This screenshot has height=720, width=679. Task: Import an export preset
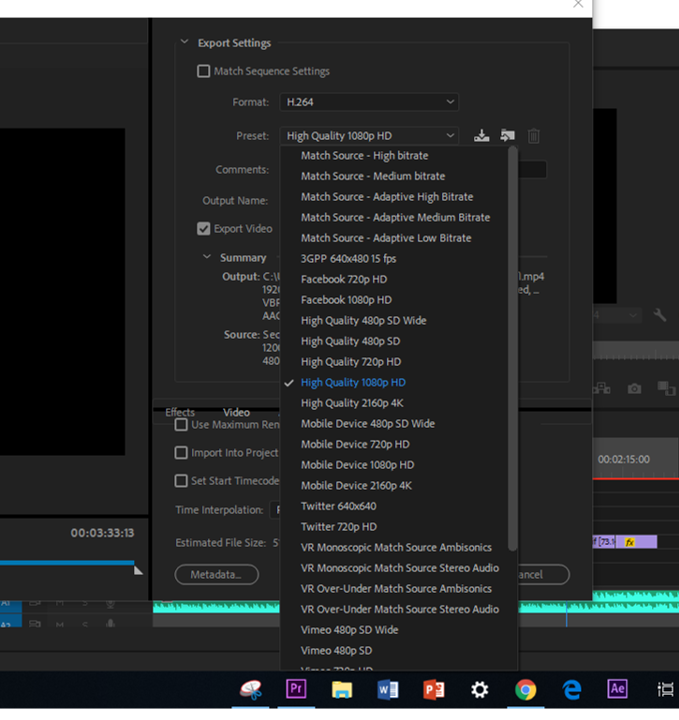tap(507, 136)
